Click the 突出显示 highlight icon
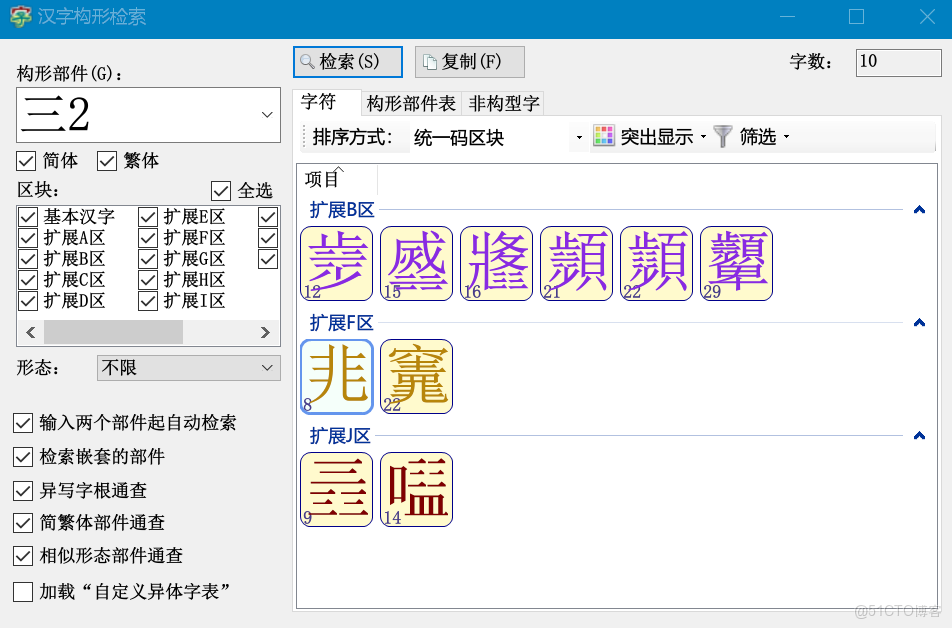Screen dimensions: 952x628 (x=605, y=136)
